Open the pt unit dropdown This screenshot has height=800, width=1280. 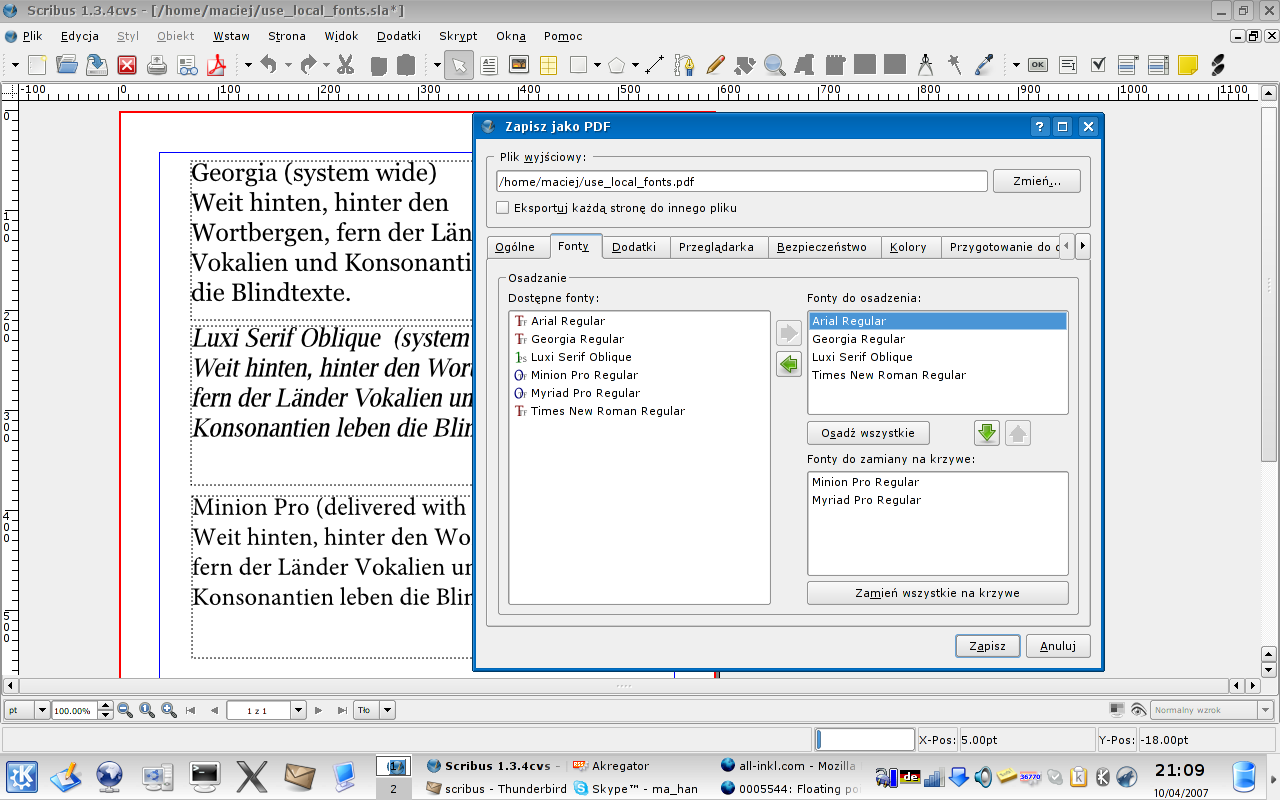click(42, 710)
